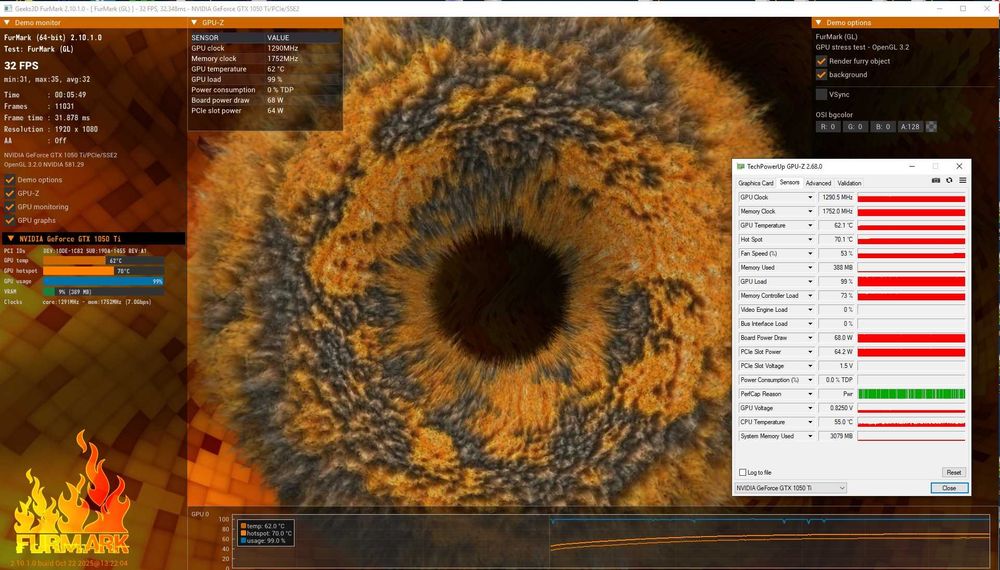Viewport: 1000px width, 570px height.
Task: Collapse the NVIDIA GeForce GTX 1050 Ti section
Action: [x=9, y=238]
